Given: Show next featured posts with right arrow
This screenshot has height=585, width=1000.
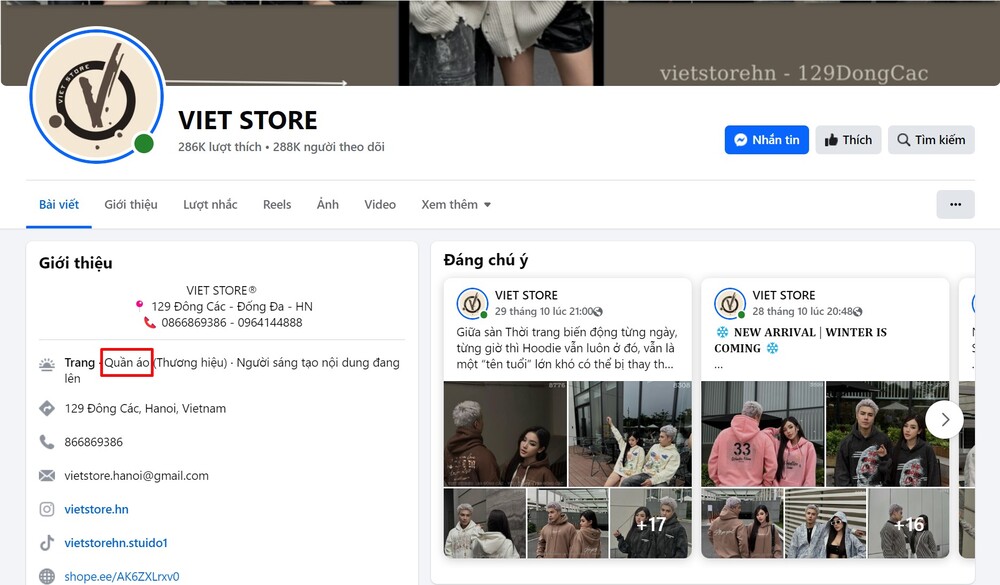Looking at the screenshot, I should (945, 419).
